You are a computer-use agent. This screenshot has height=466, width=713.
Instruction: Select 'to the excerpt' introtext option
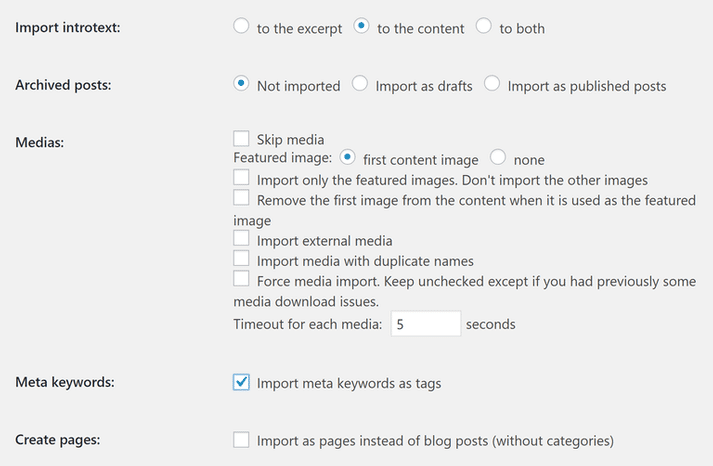[241, 27]
